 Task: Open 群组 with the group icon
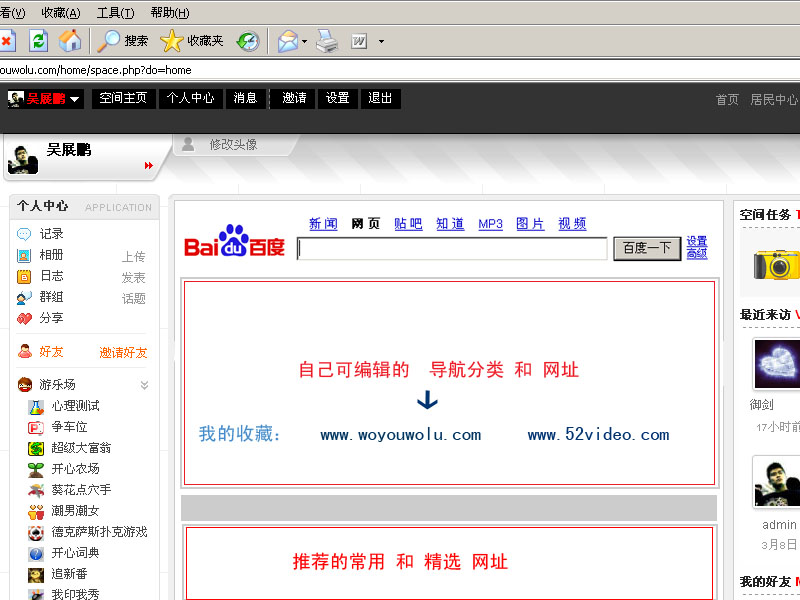click(x=24, y=297)
